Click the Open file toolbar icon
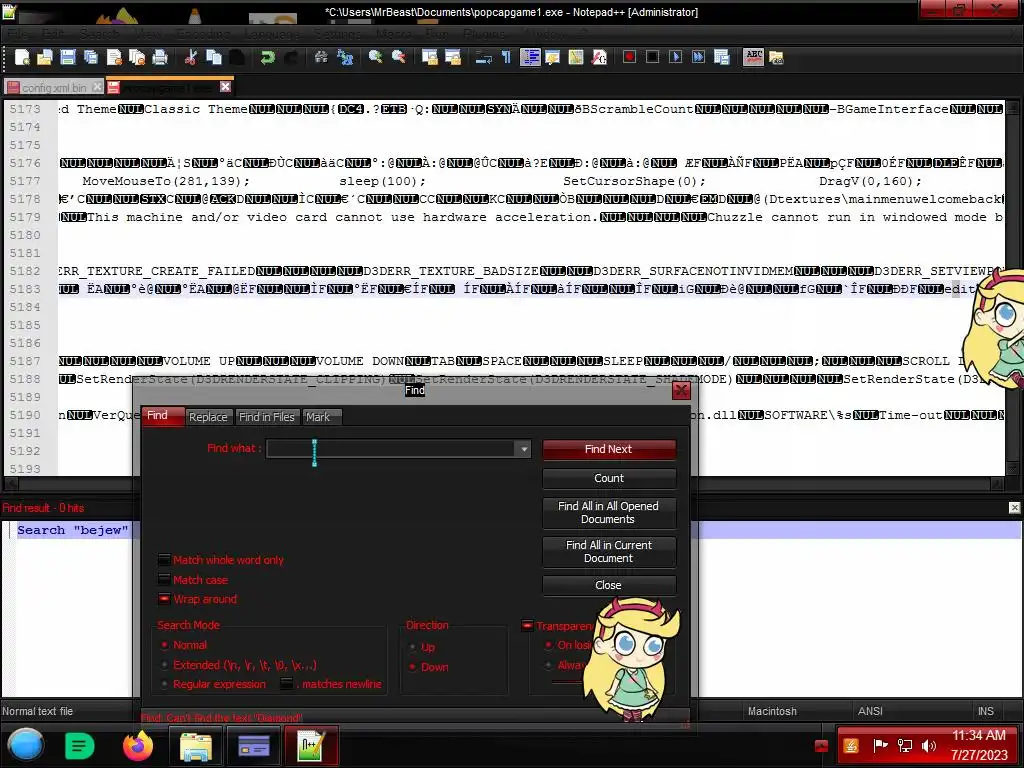This screenshot has width=1024, height=768. [44, 57]
